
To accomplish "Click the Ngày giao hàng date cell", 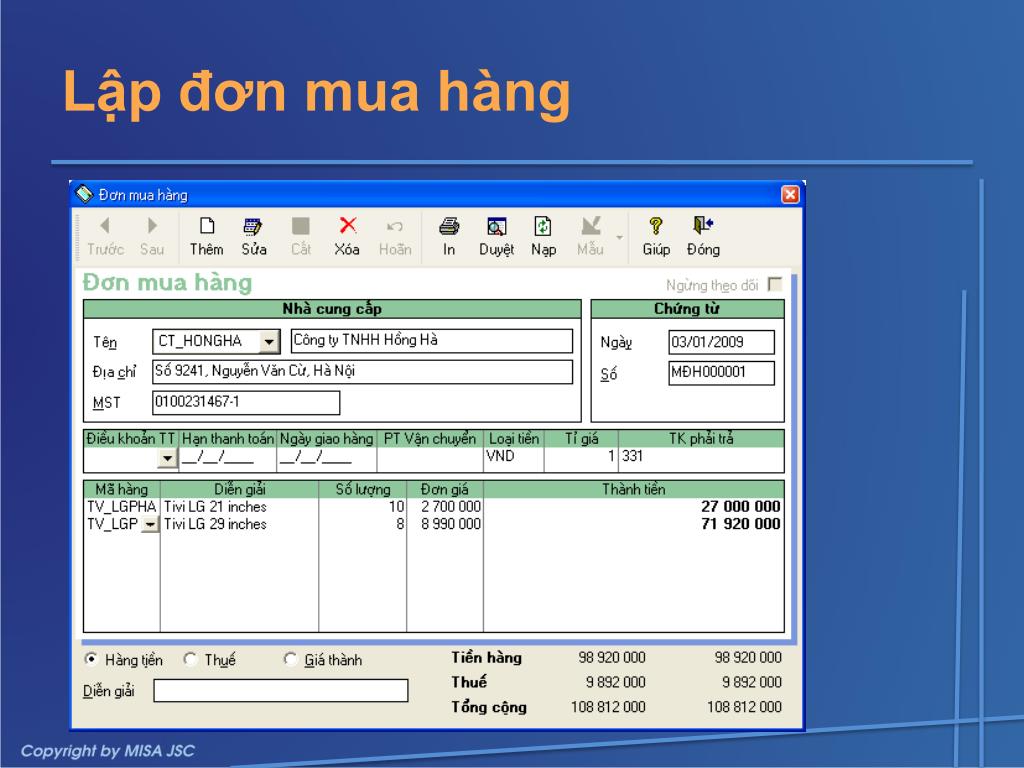I will [327, 458].
